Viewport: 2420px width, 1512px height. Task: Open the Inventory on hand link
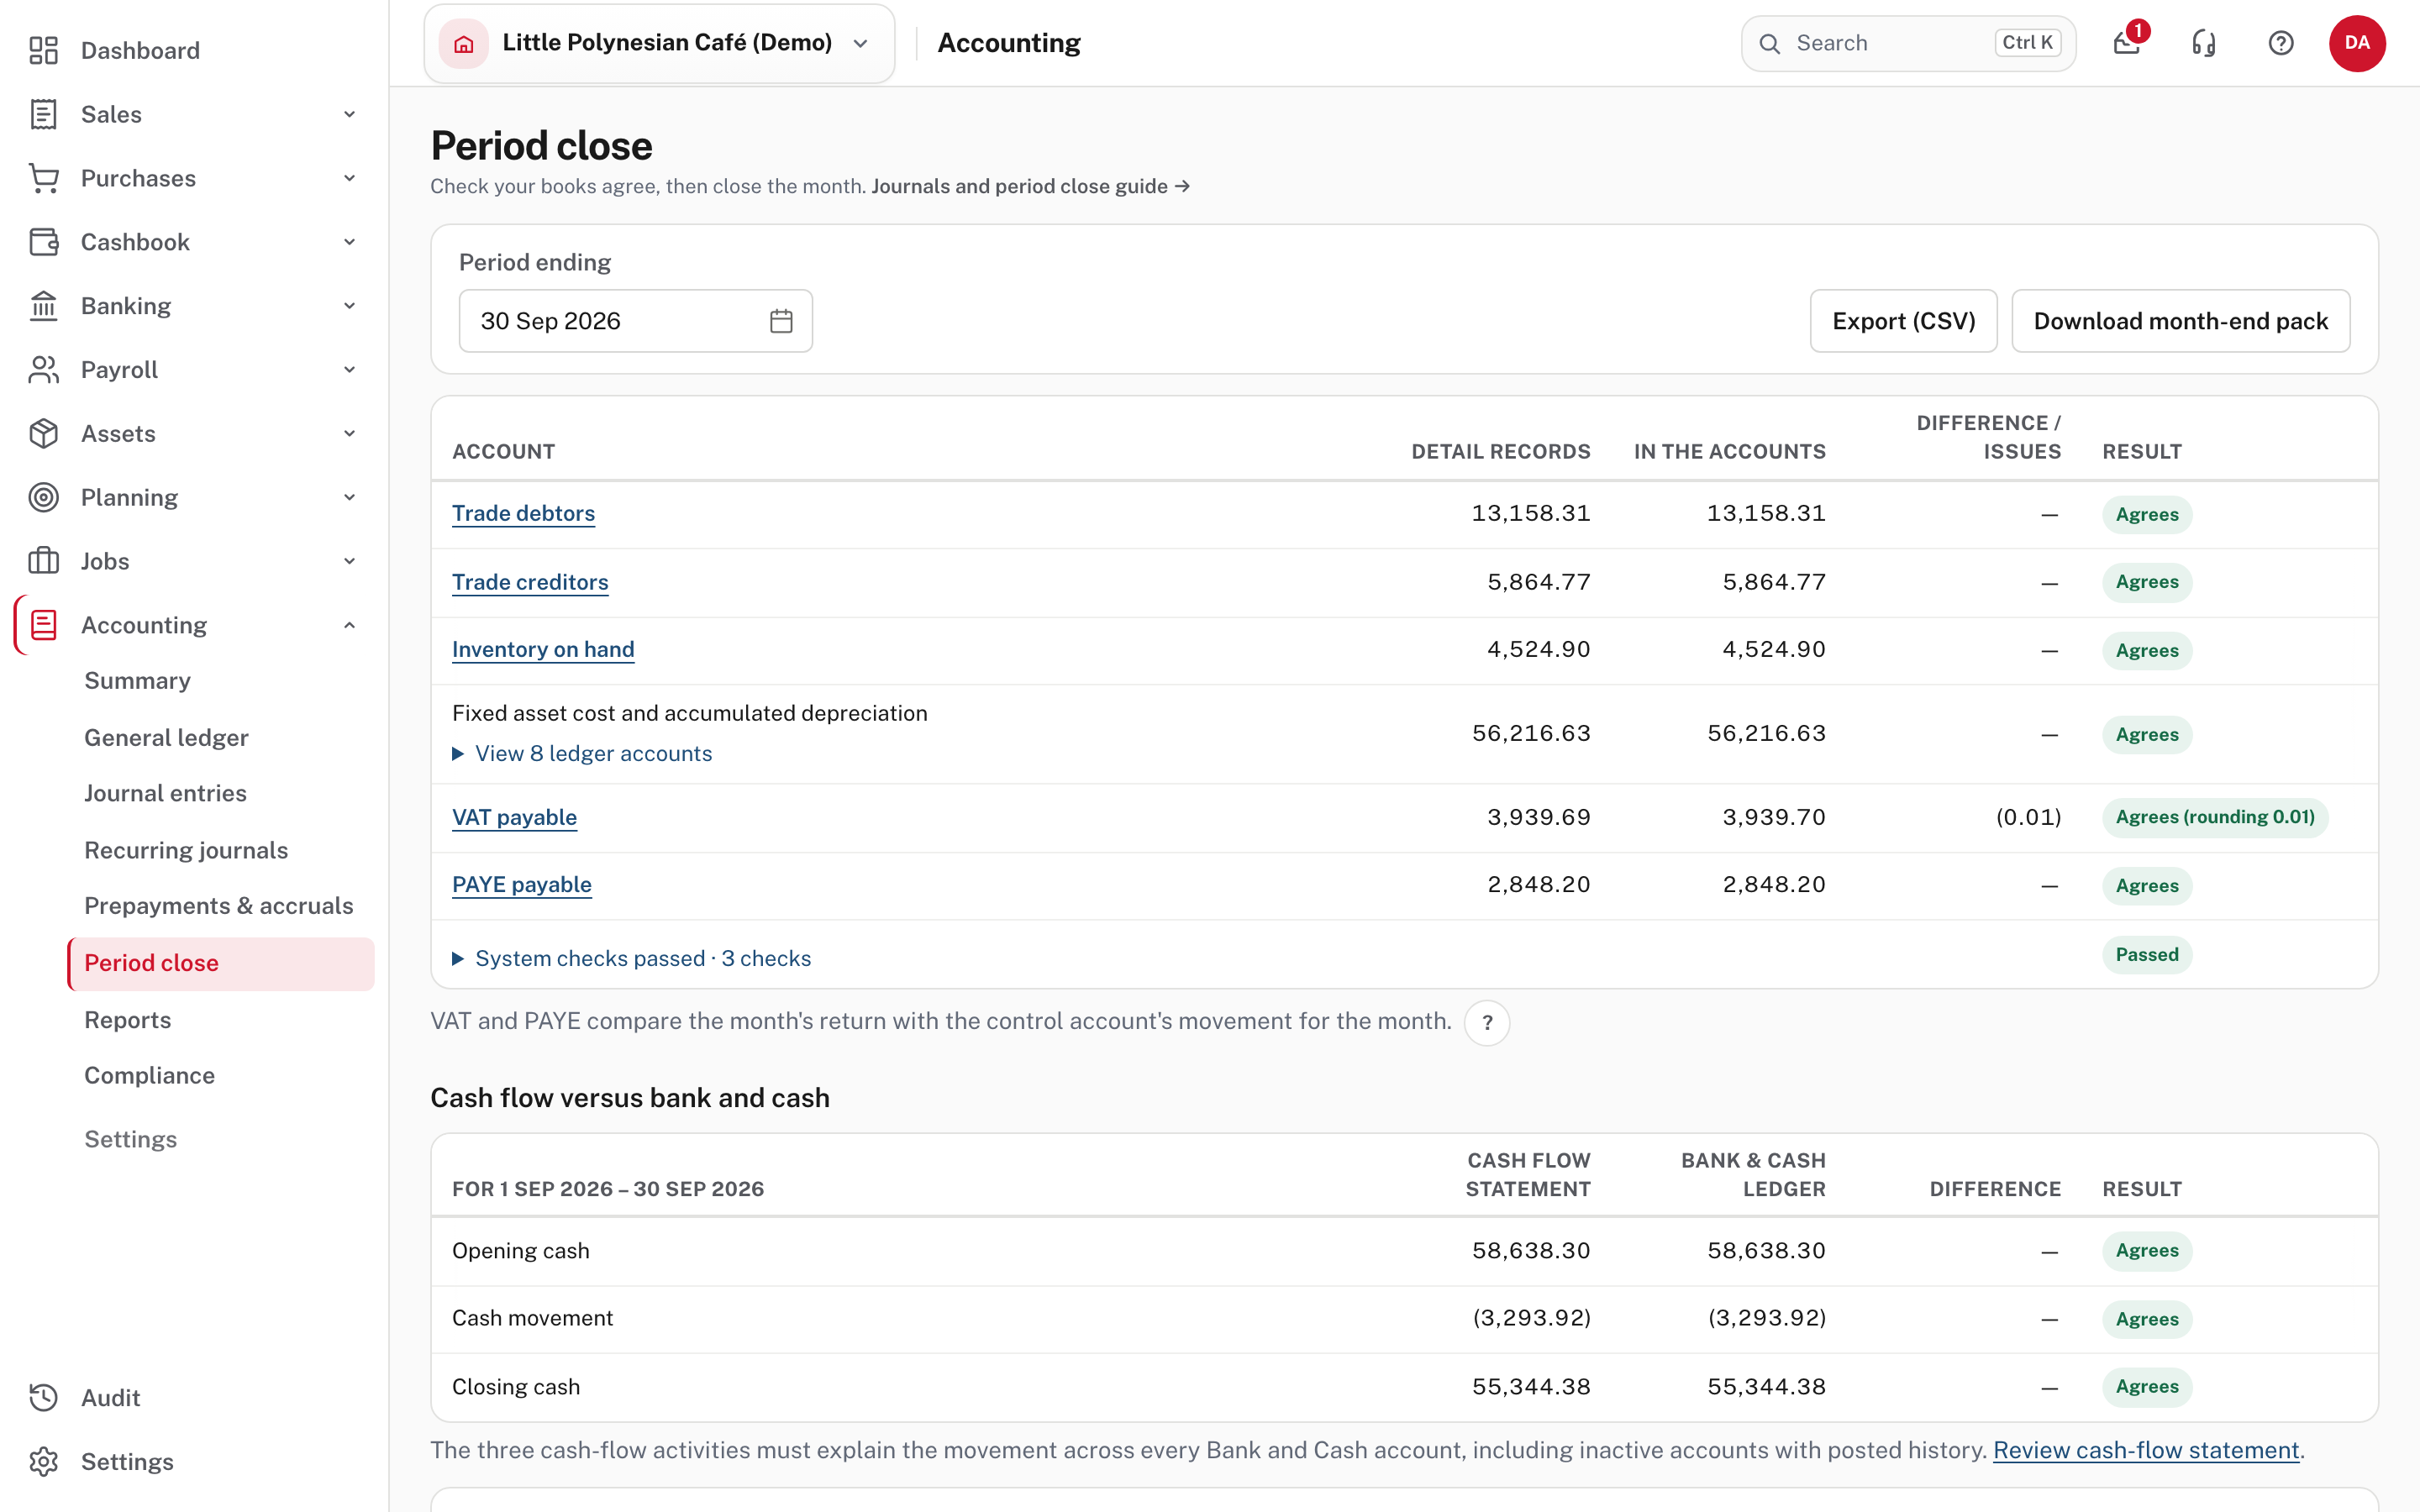click(x=543, y=649)
